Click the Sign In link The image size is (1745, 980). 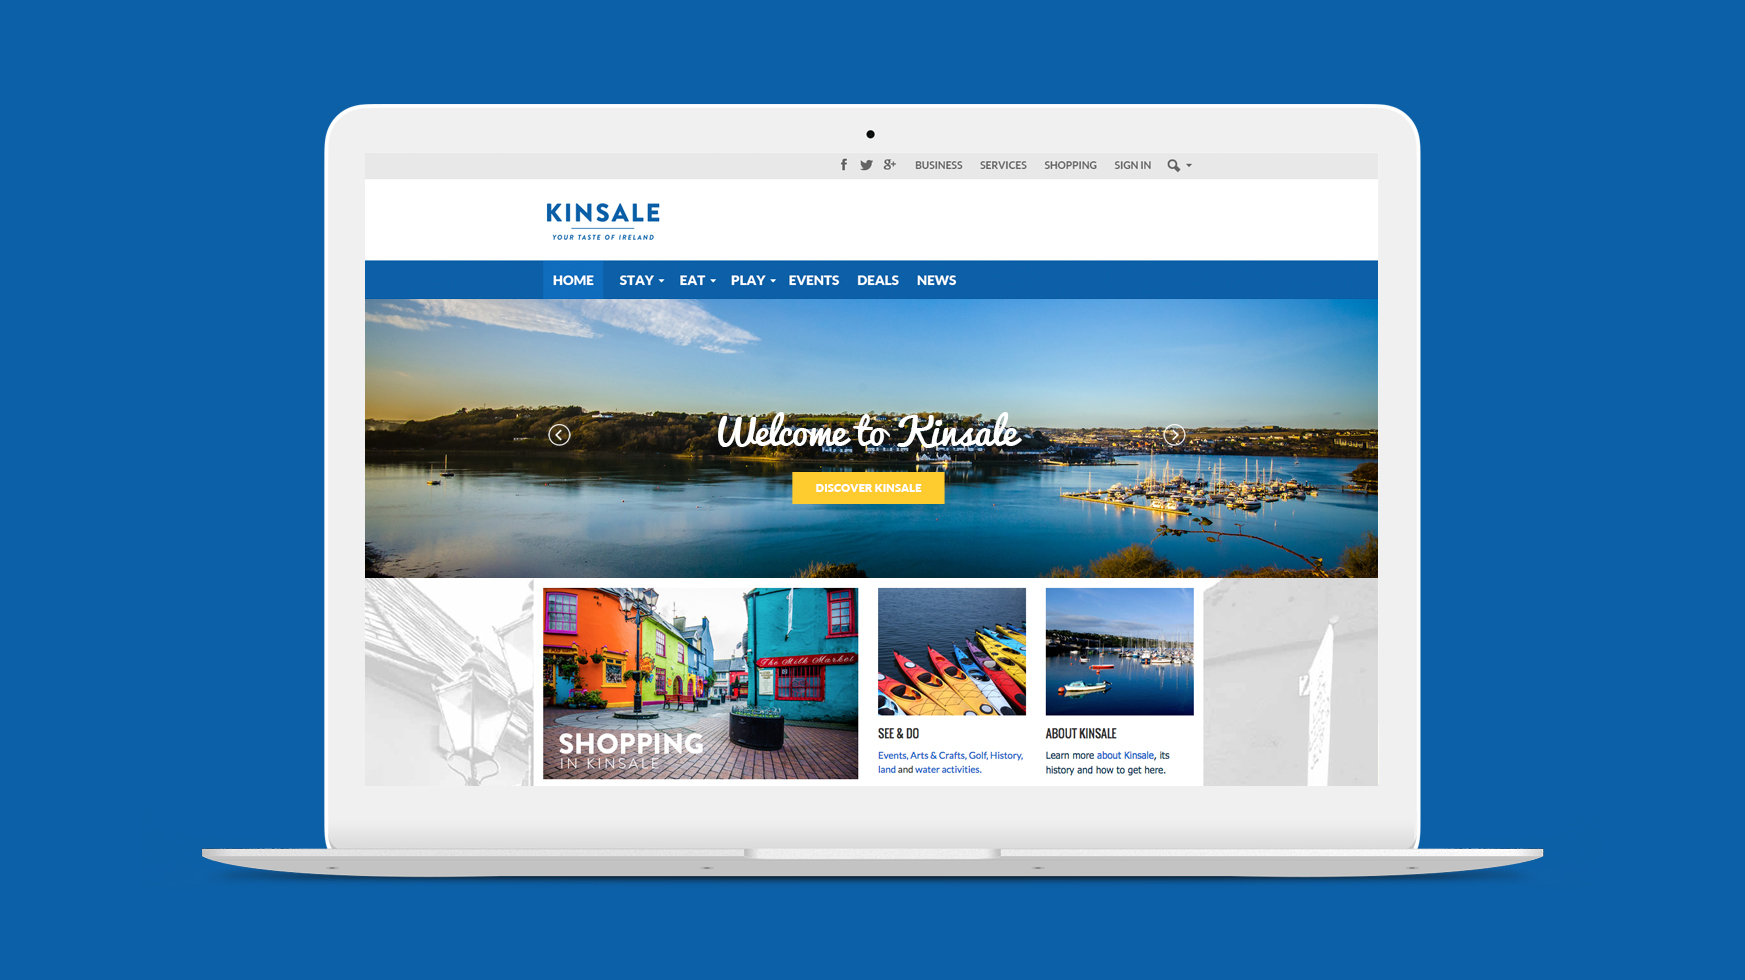(1132, 166)
